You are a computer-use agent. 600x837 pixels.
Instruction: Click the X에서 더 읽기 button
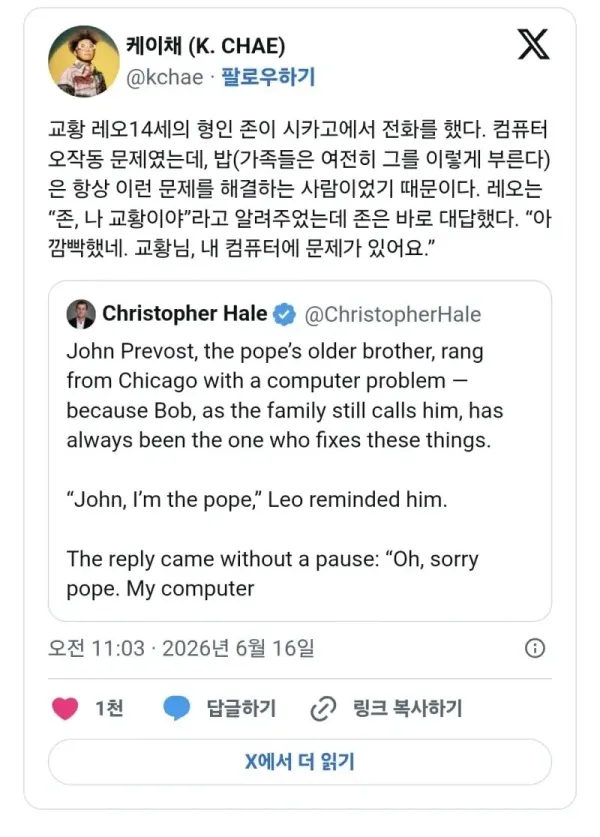coord(299,762)
